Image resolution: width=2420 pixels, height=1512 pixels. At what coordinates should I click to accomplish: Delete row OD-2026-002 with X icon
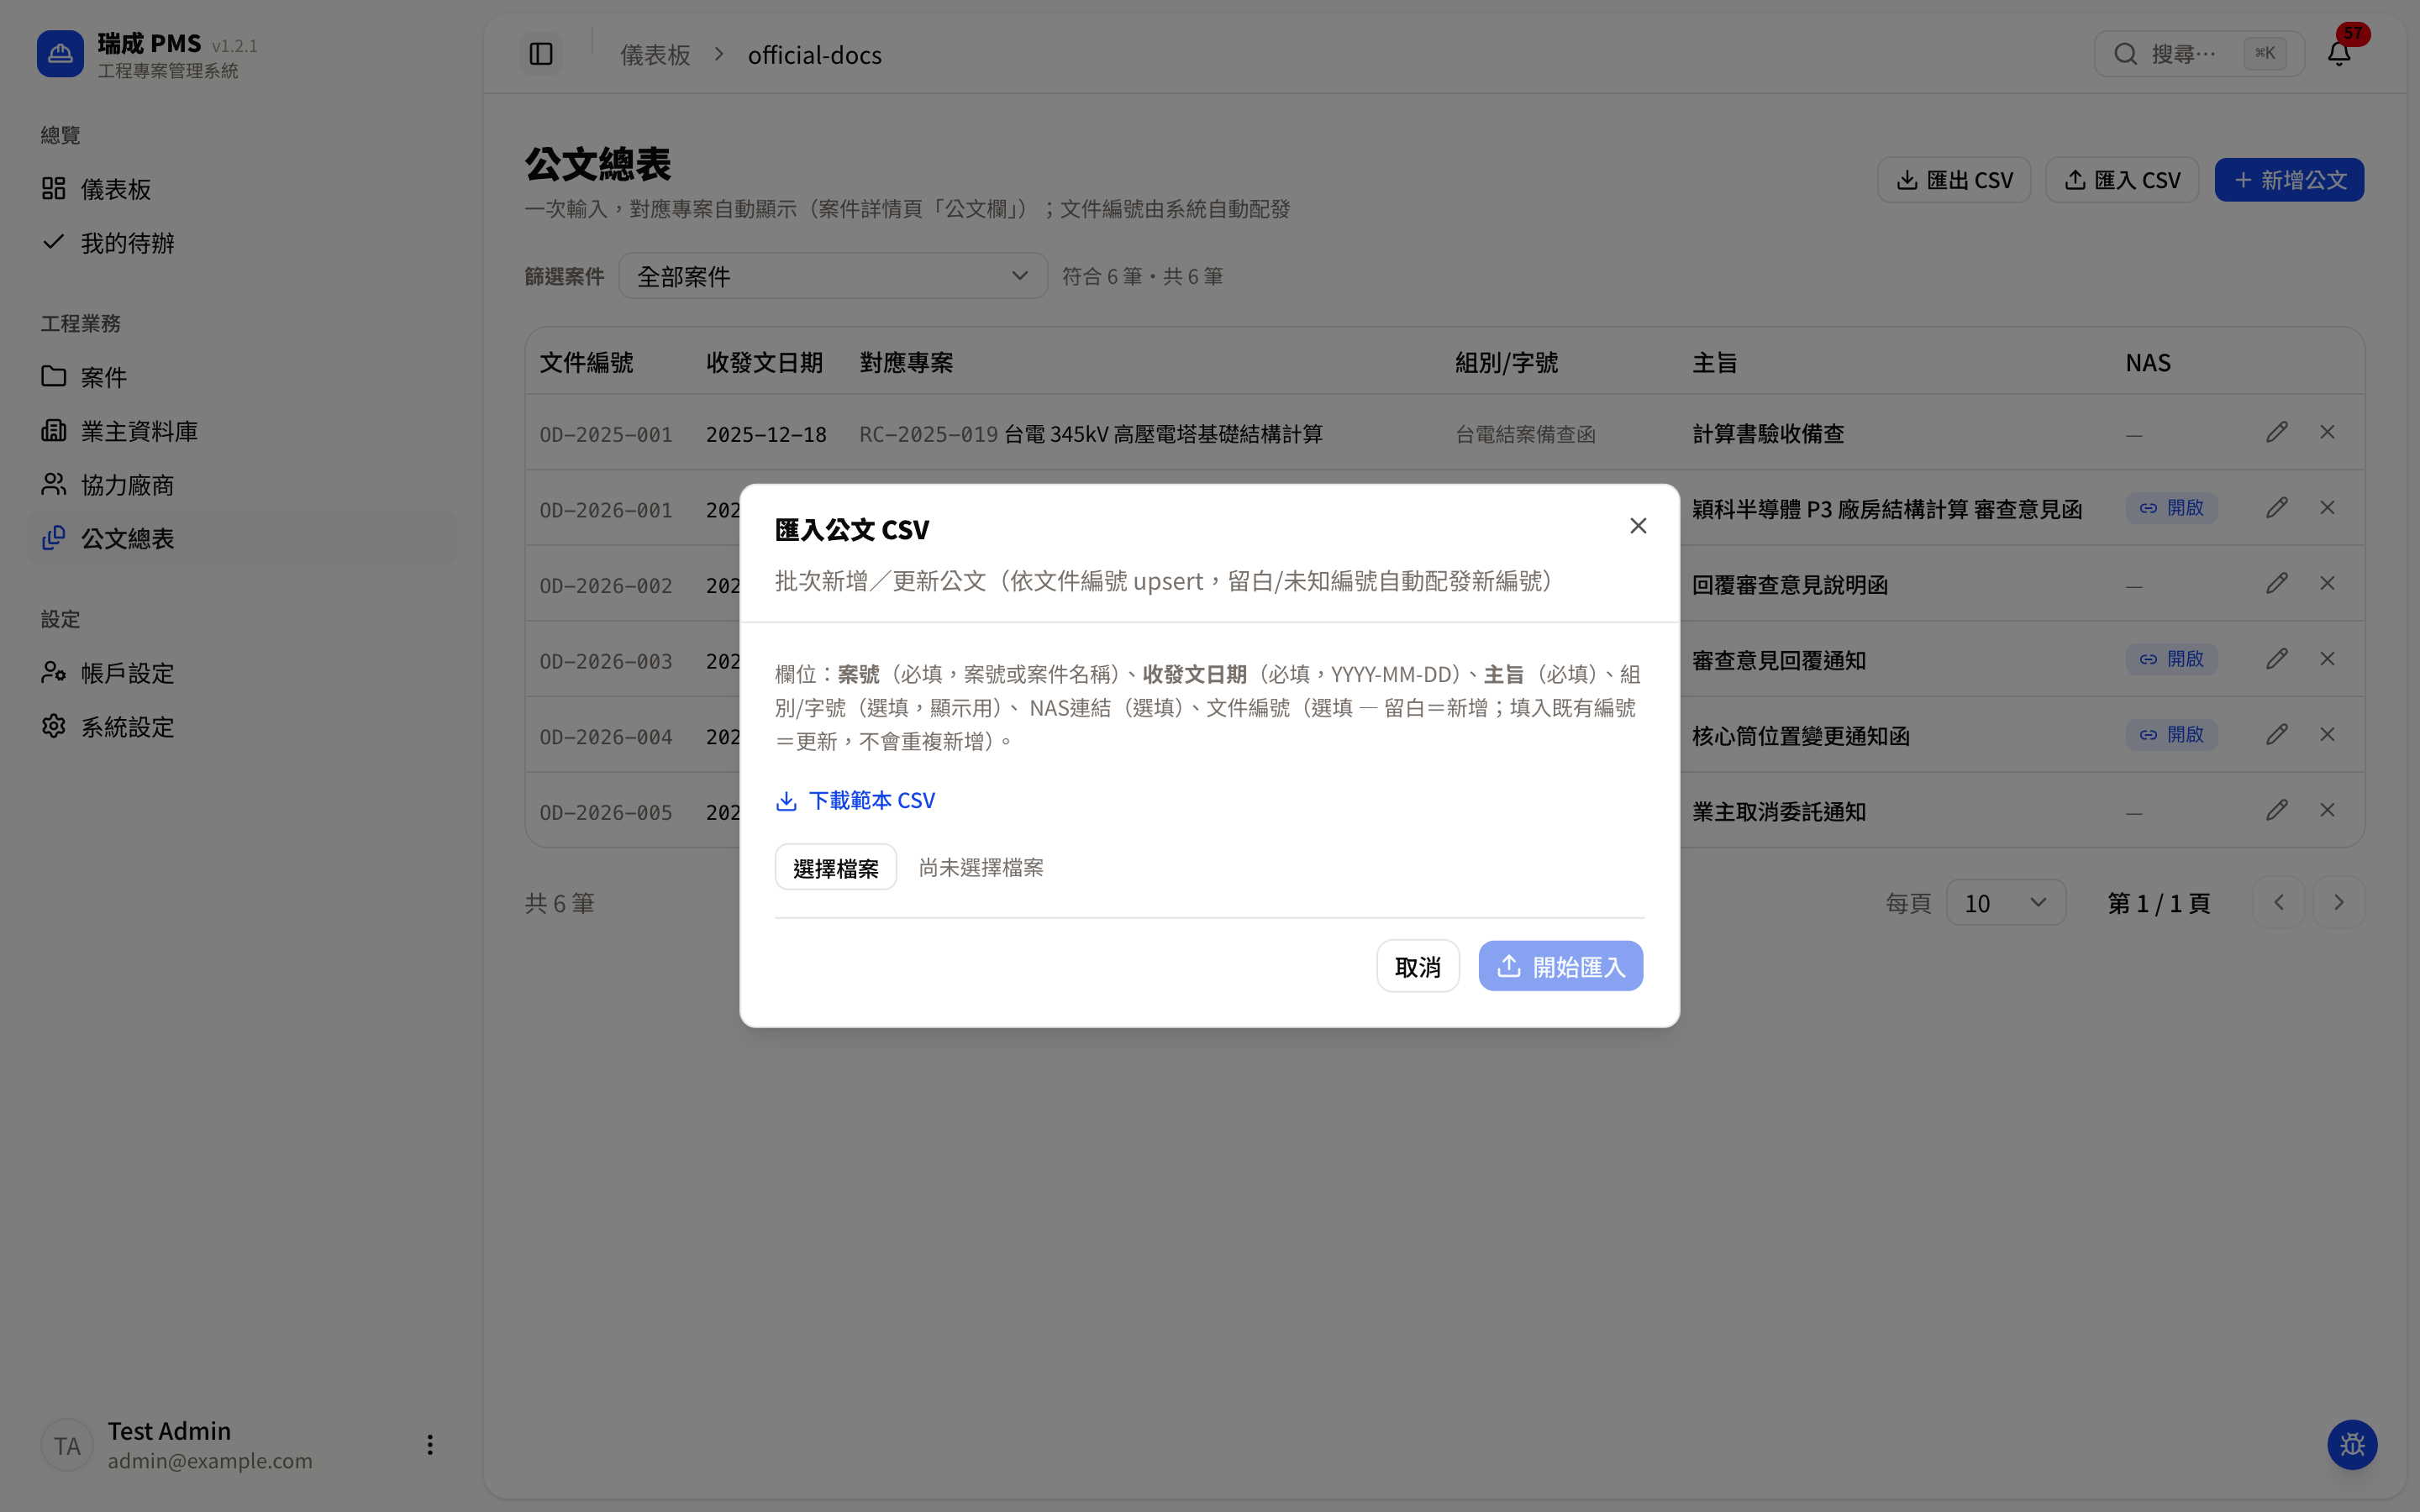2328,583
